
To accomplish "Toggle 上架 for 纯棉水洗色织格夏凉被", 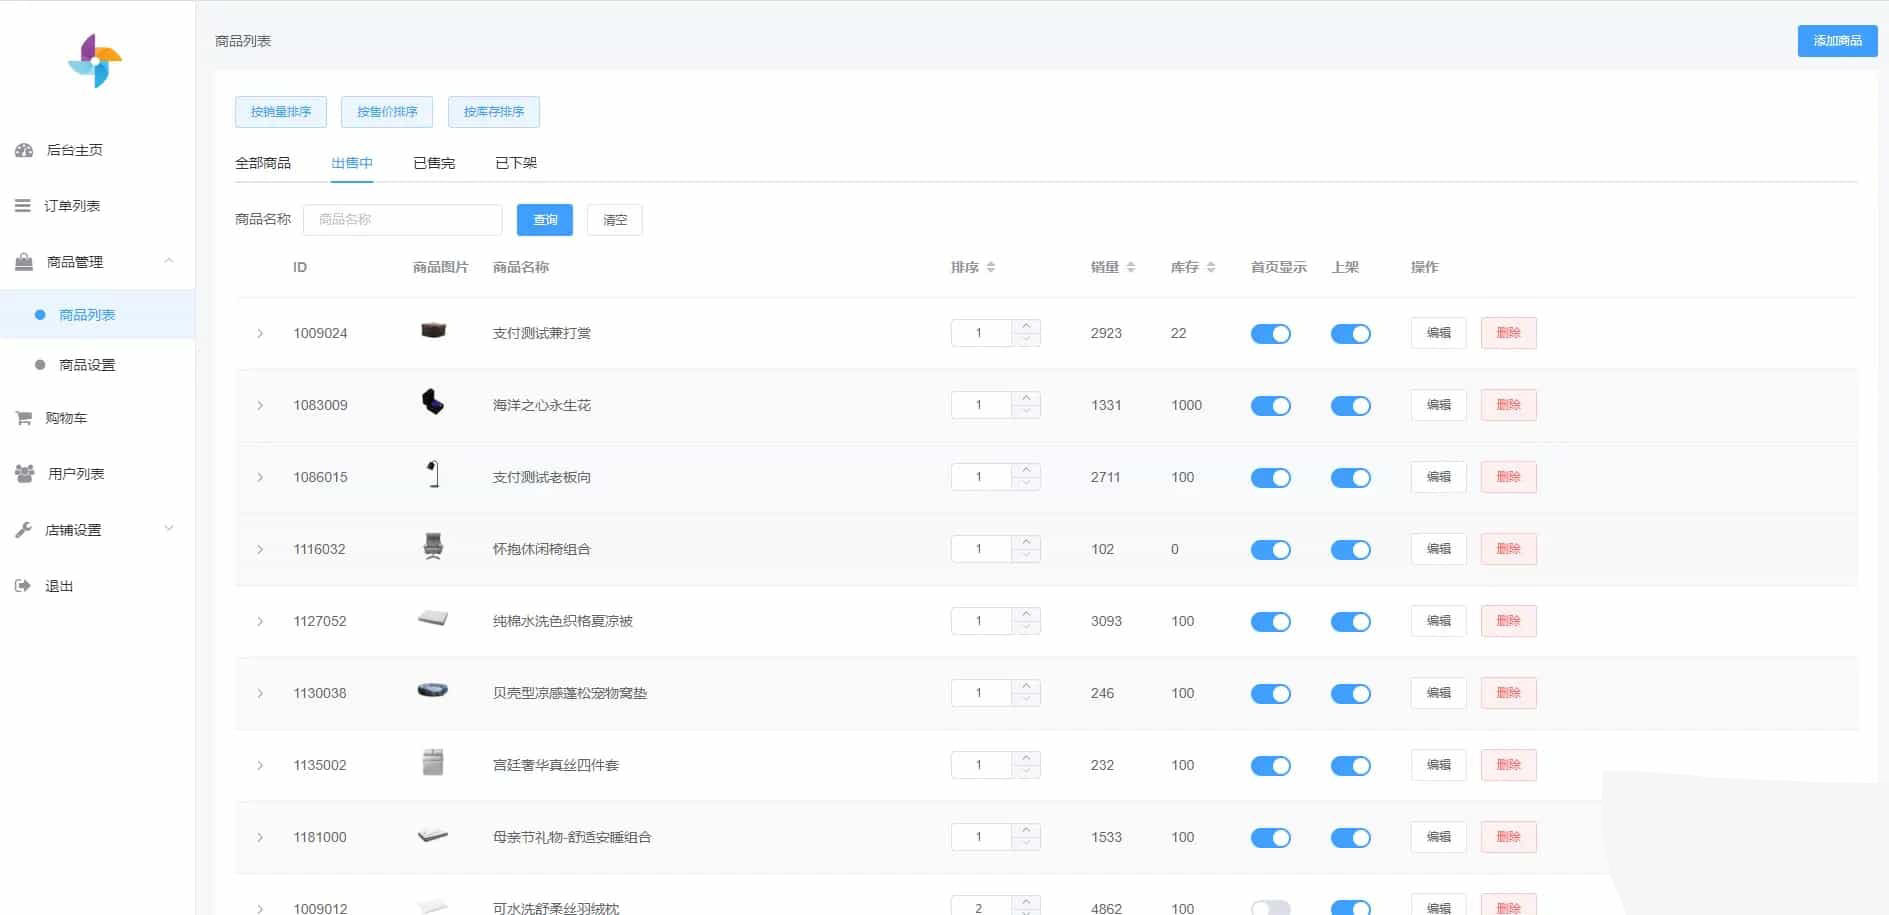I will click(1351, 622).
